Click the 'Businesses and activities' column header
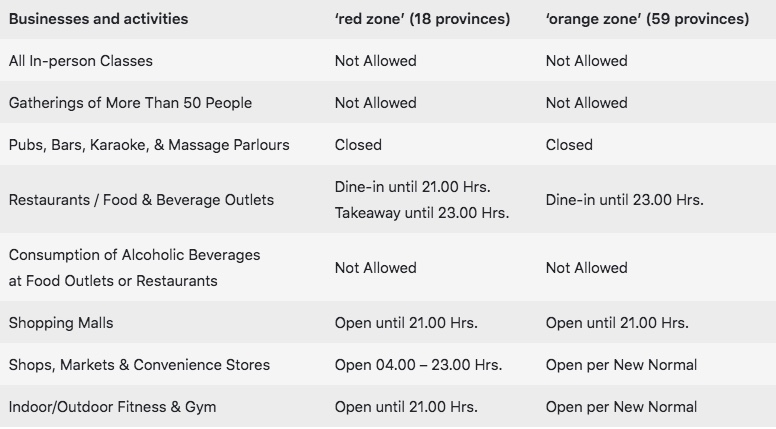 coord(98,19)
